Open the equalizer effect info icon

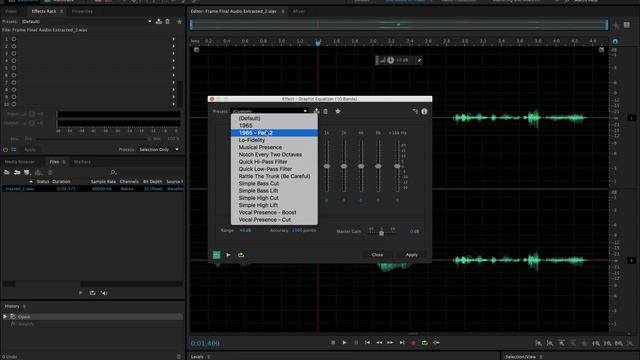tap(424, 111)
